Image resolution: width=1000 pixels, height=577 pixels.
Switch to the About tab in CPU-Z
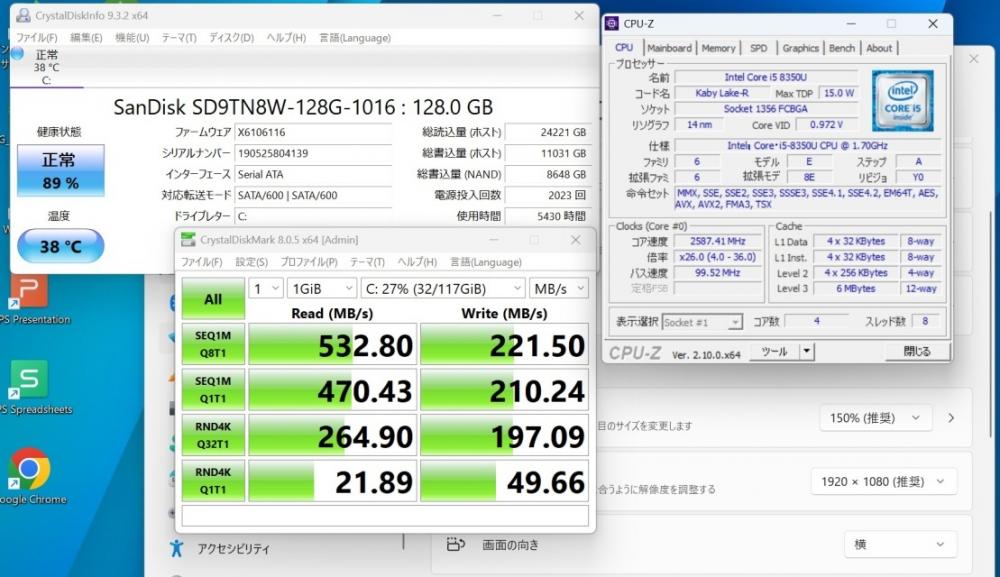coord(879,48)
